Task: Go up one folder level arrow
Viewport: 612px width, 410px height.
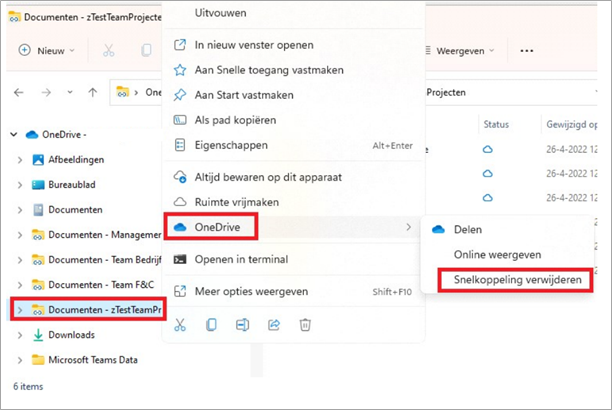Action: pos(93,93)
